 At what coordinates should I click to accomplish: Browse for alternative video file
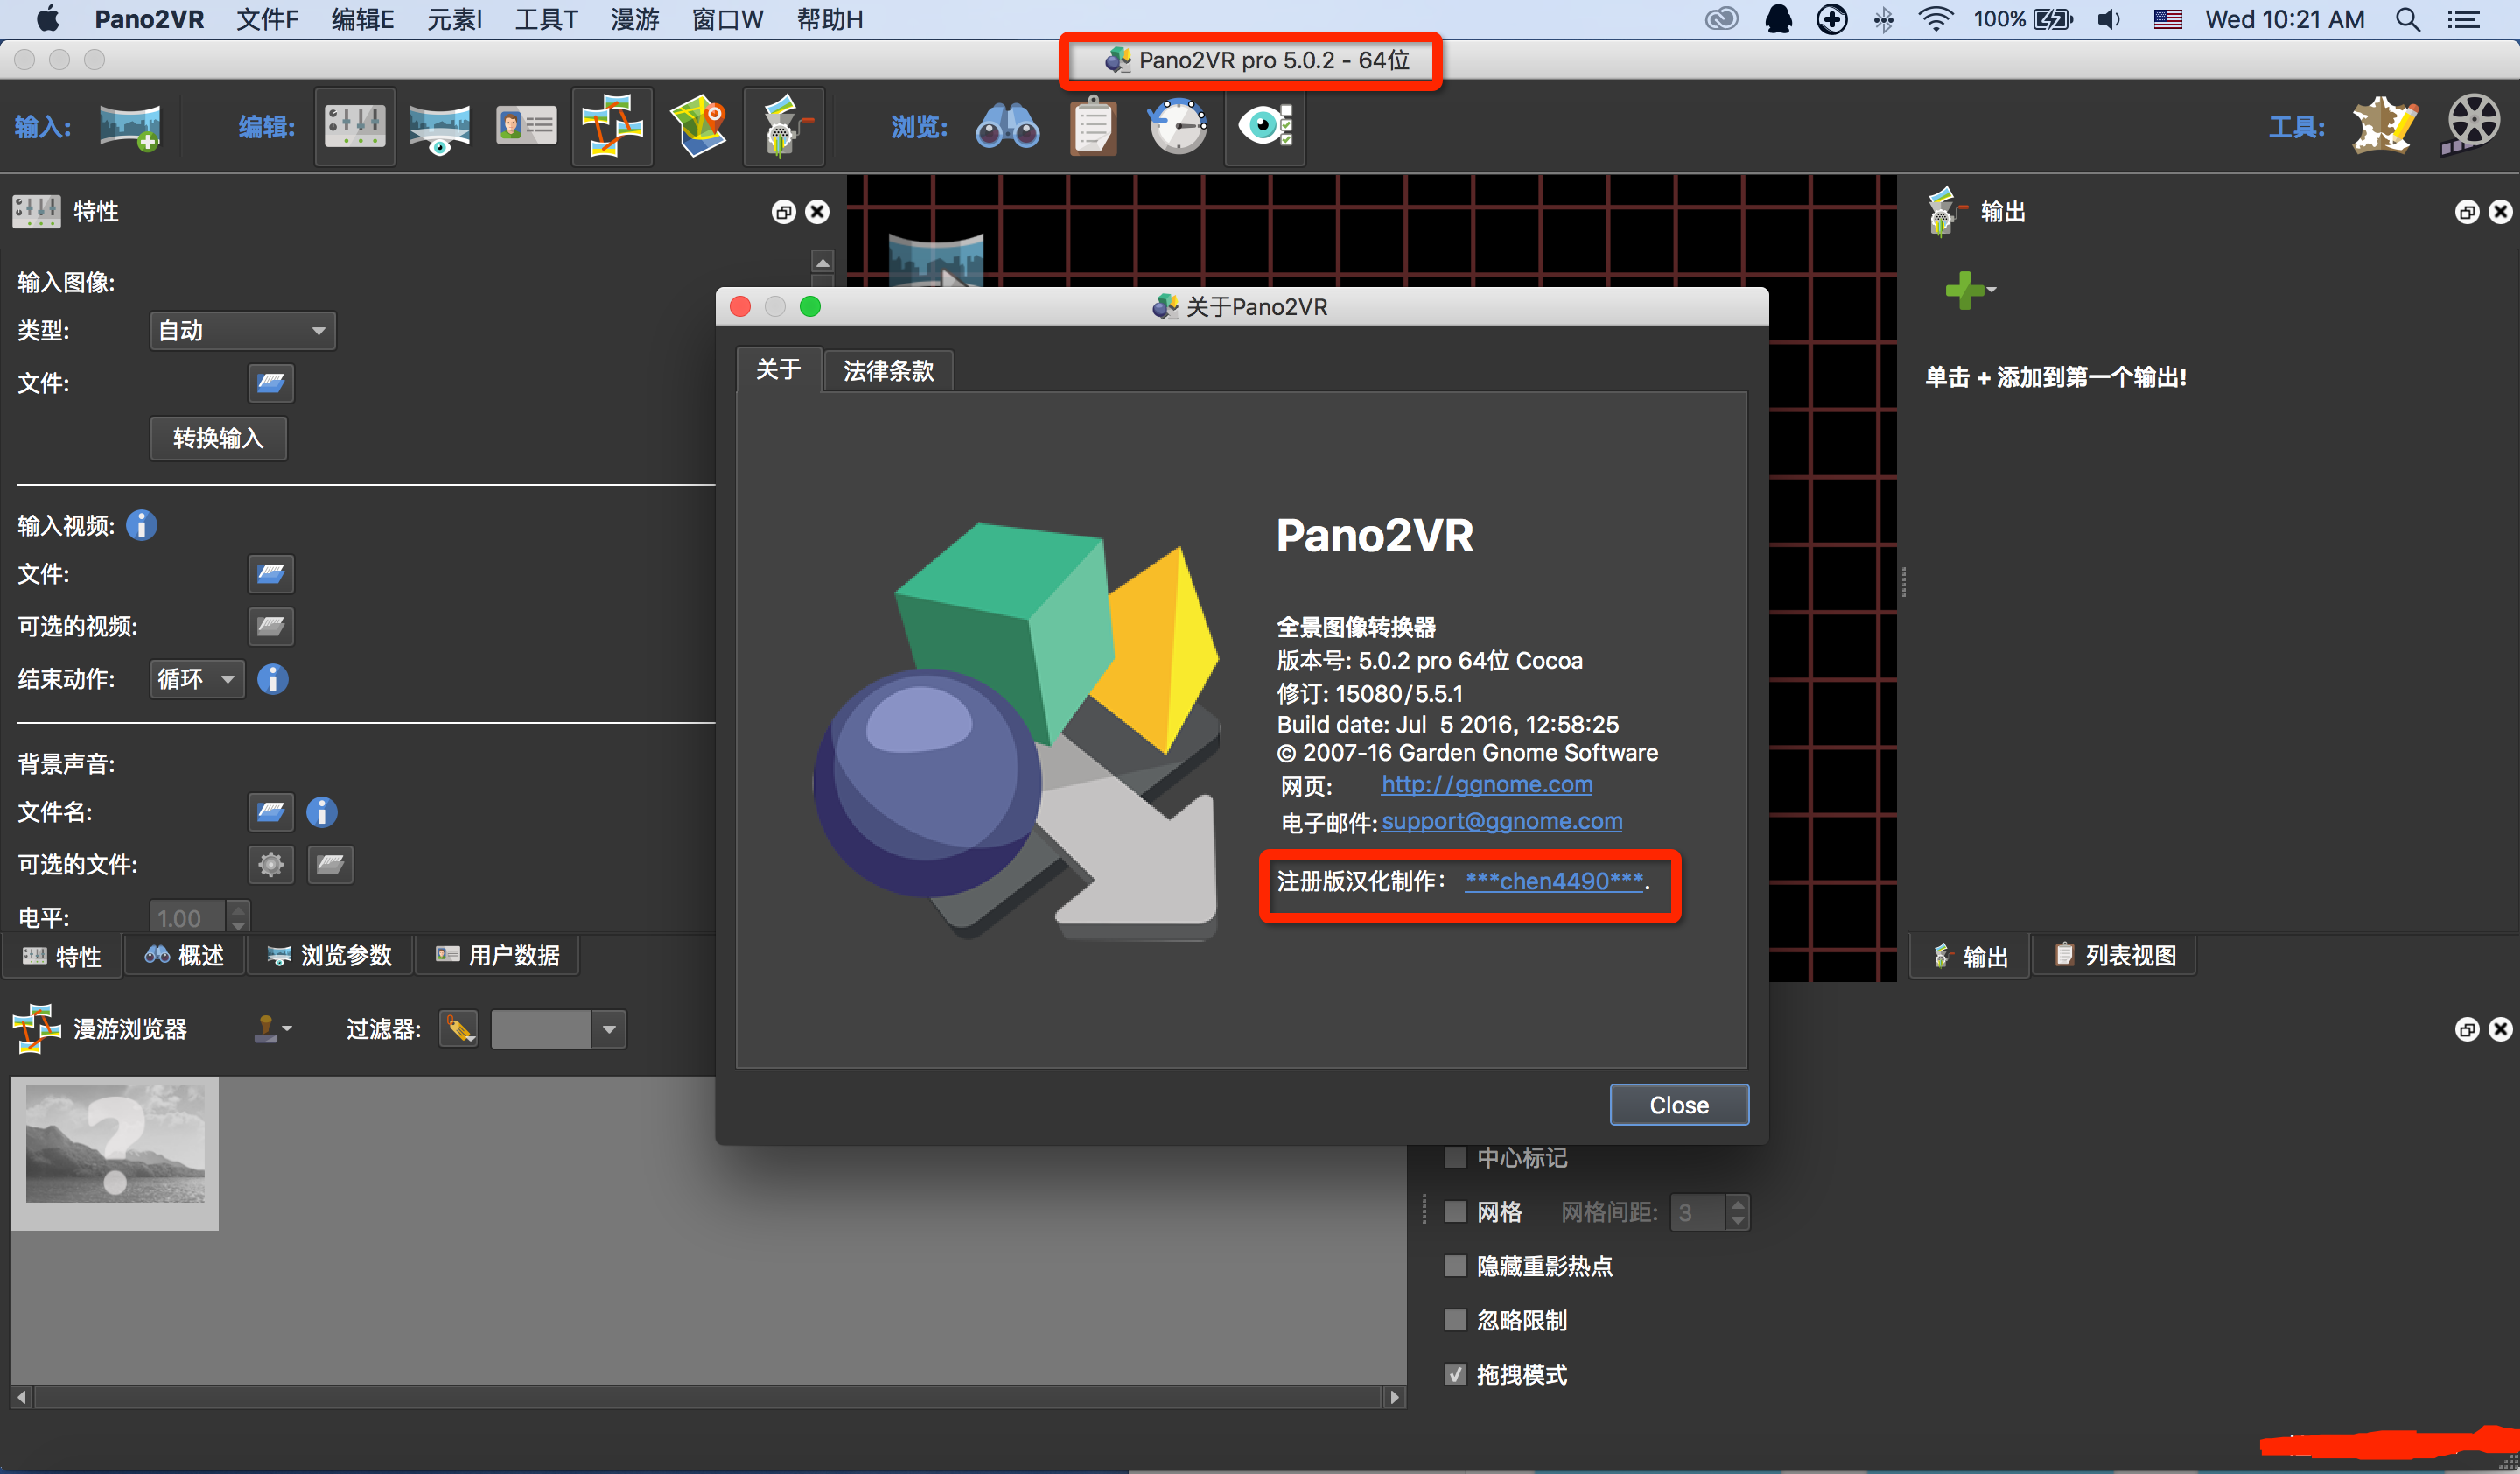(271, 627)
